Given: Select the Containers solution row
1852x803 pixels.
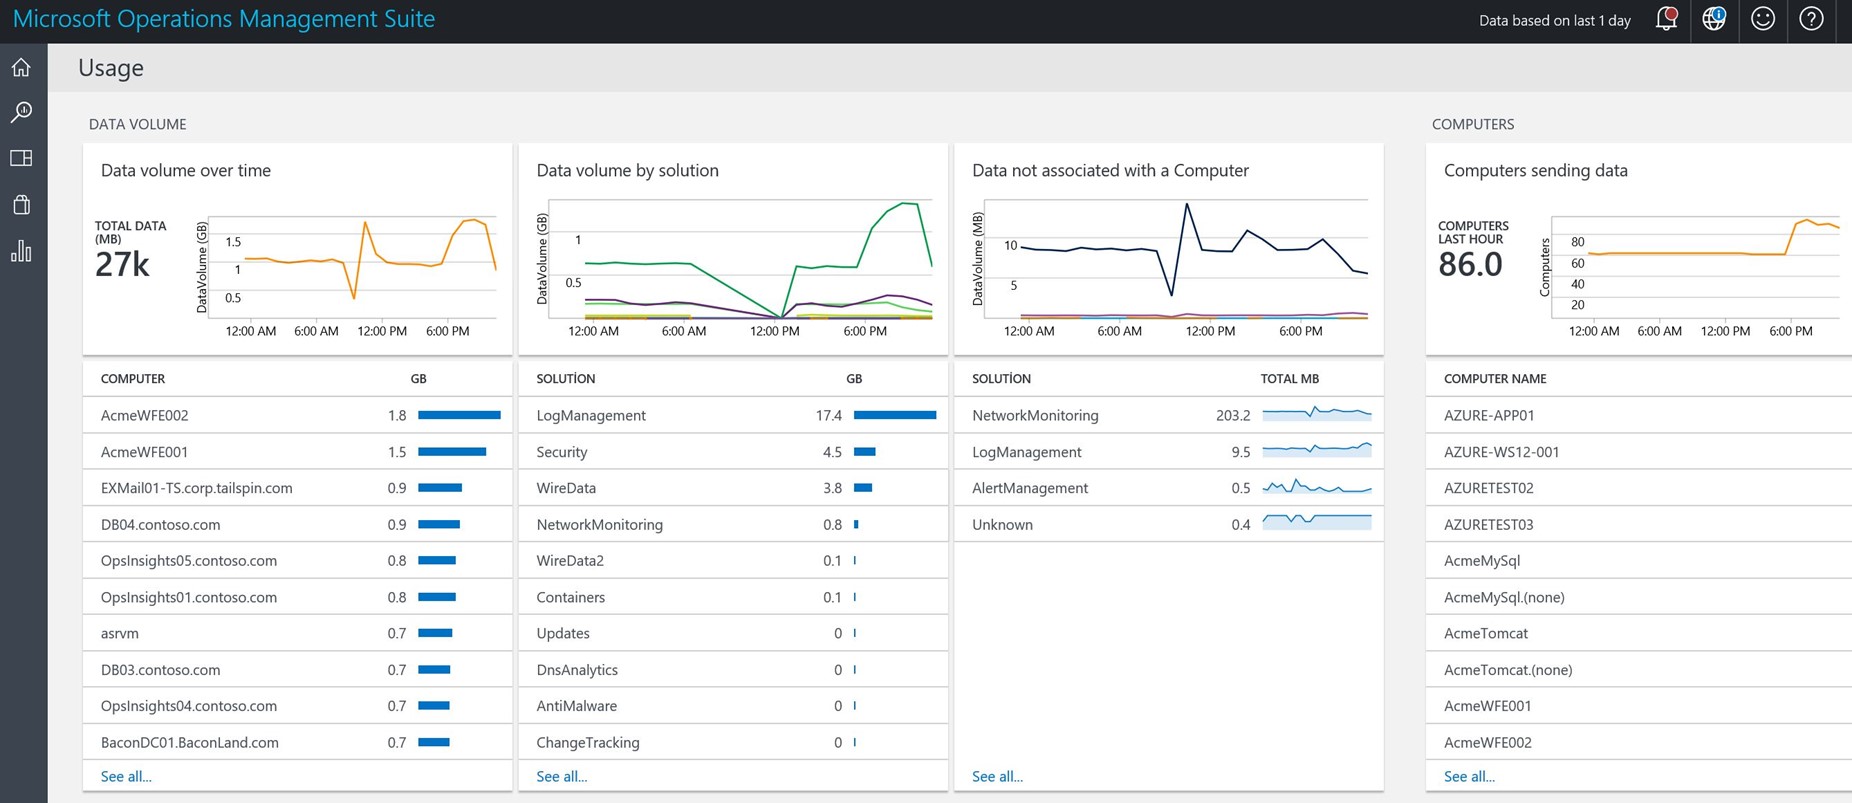Looking at the screenshot, I should tap(733, 597).
